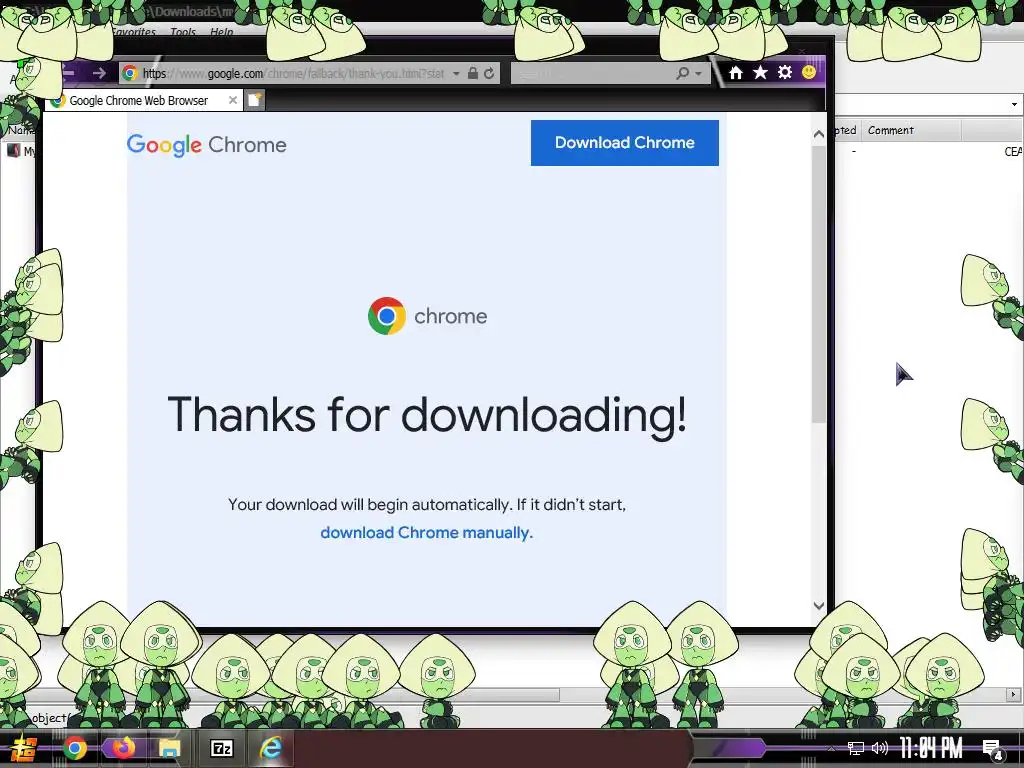Open the search provider dropdown arrow
This screenshot has height=768, width=1024.
[698, 73]
